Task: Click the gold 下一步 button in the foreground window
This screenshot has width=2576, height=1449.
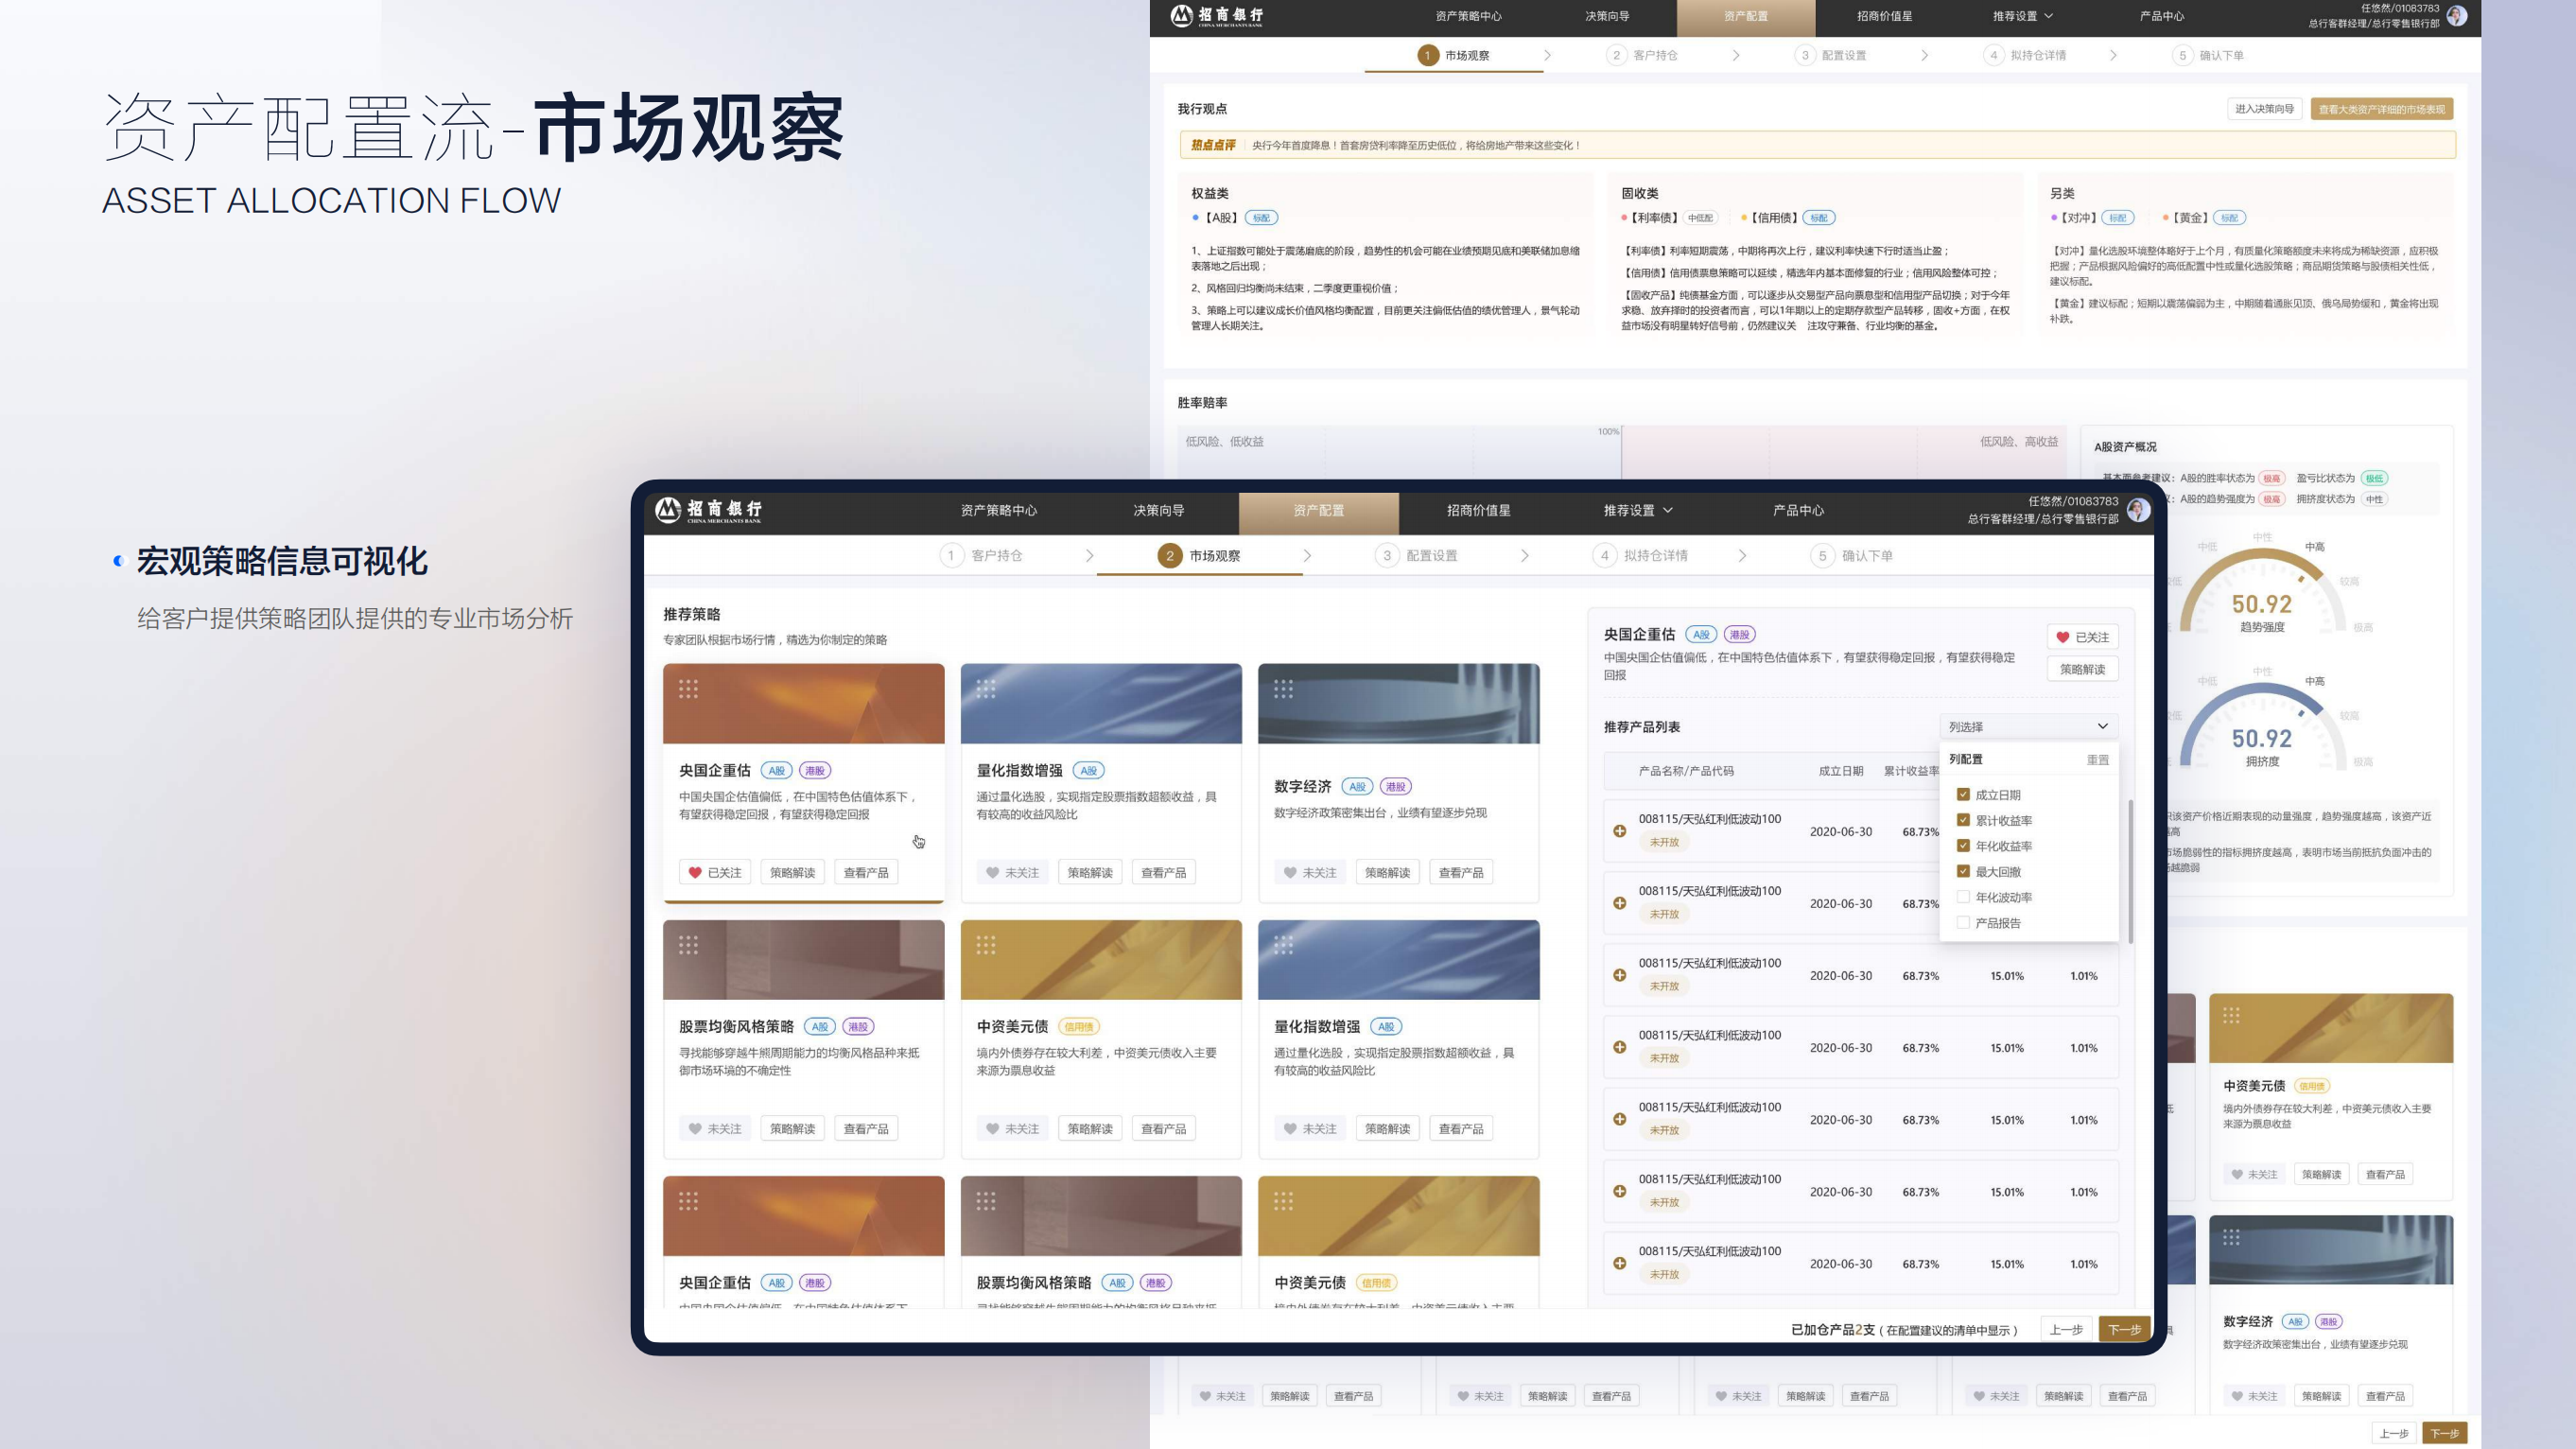Action: click(2123, 1329)
